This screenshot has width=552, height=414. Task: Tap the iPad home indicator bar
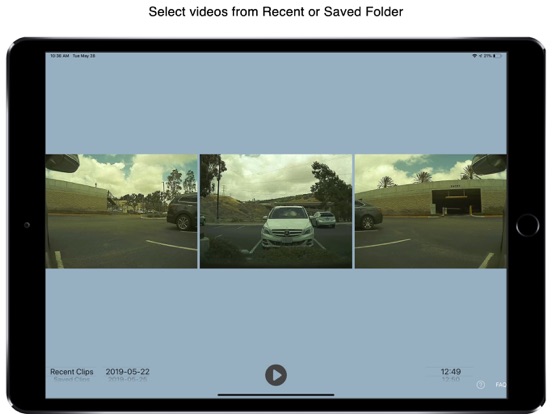point(276,395)
